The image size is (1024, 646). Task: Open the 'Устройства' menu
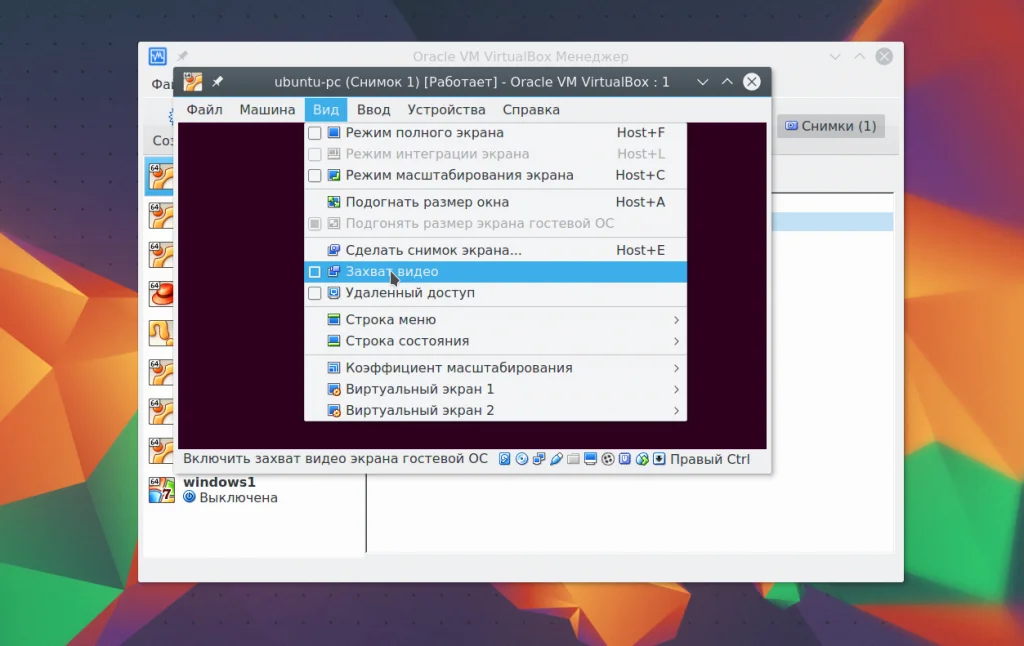pos(446,110)
